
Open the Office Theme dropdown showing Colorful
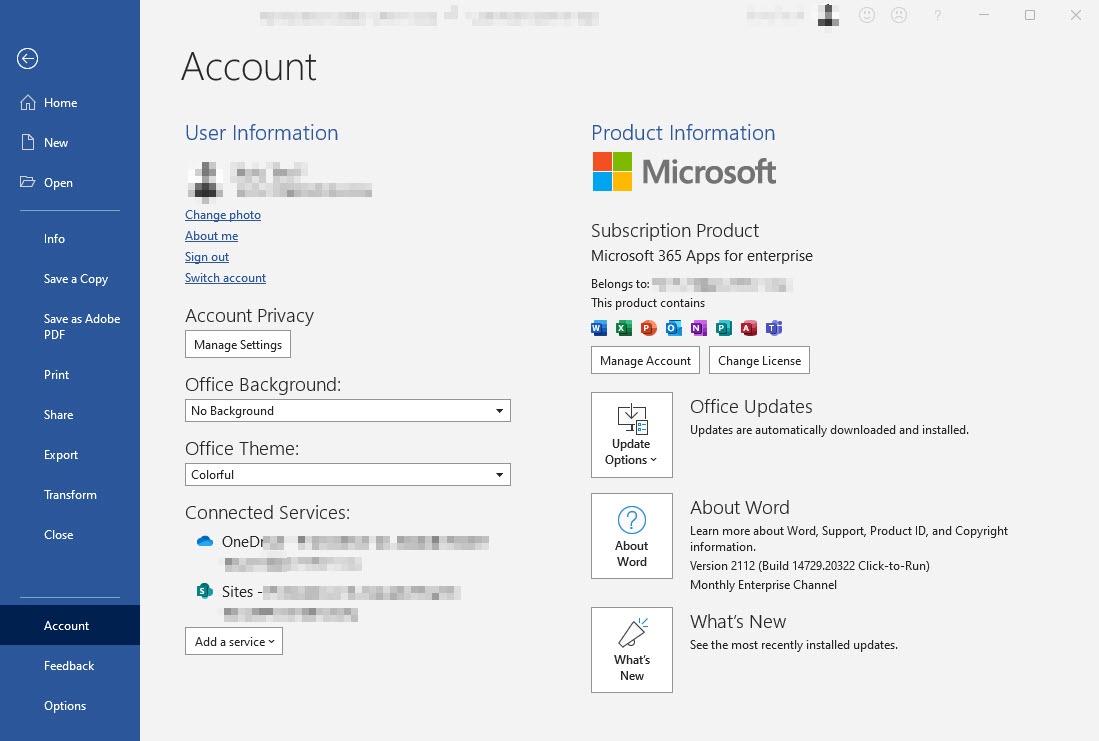pos(348,475)
